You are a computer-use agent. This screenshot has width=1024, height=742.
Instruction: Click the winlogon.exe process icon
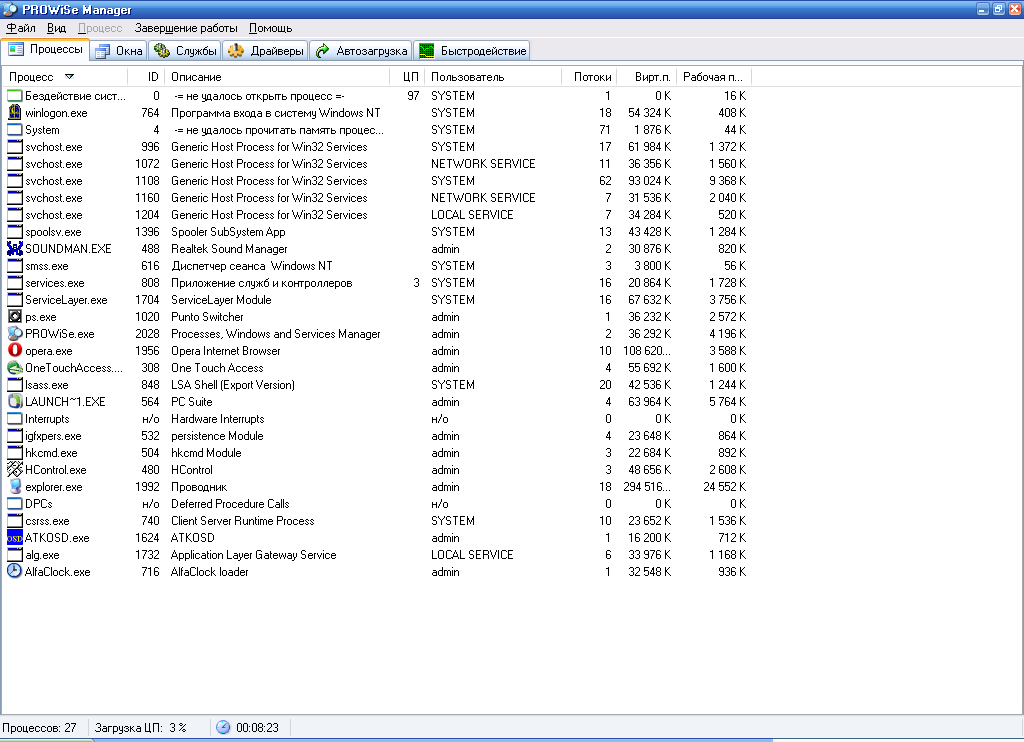[x=14, y=112]
